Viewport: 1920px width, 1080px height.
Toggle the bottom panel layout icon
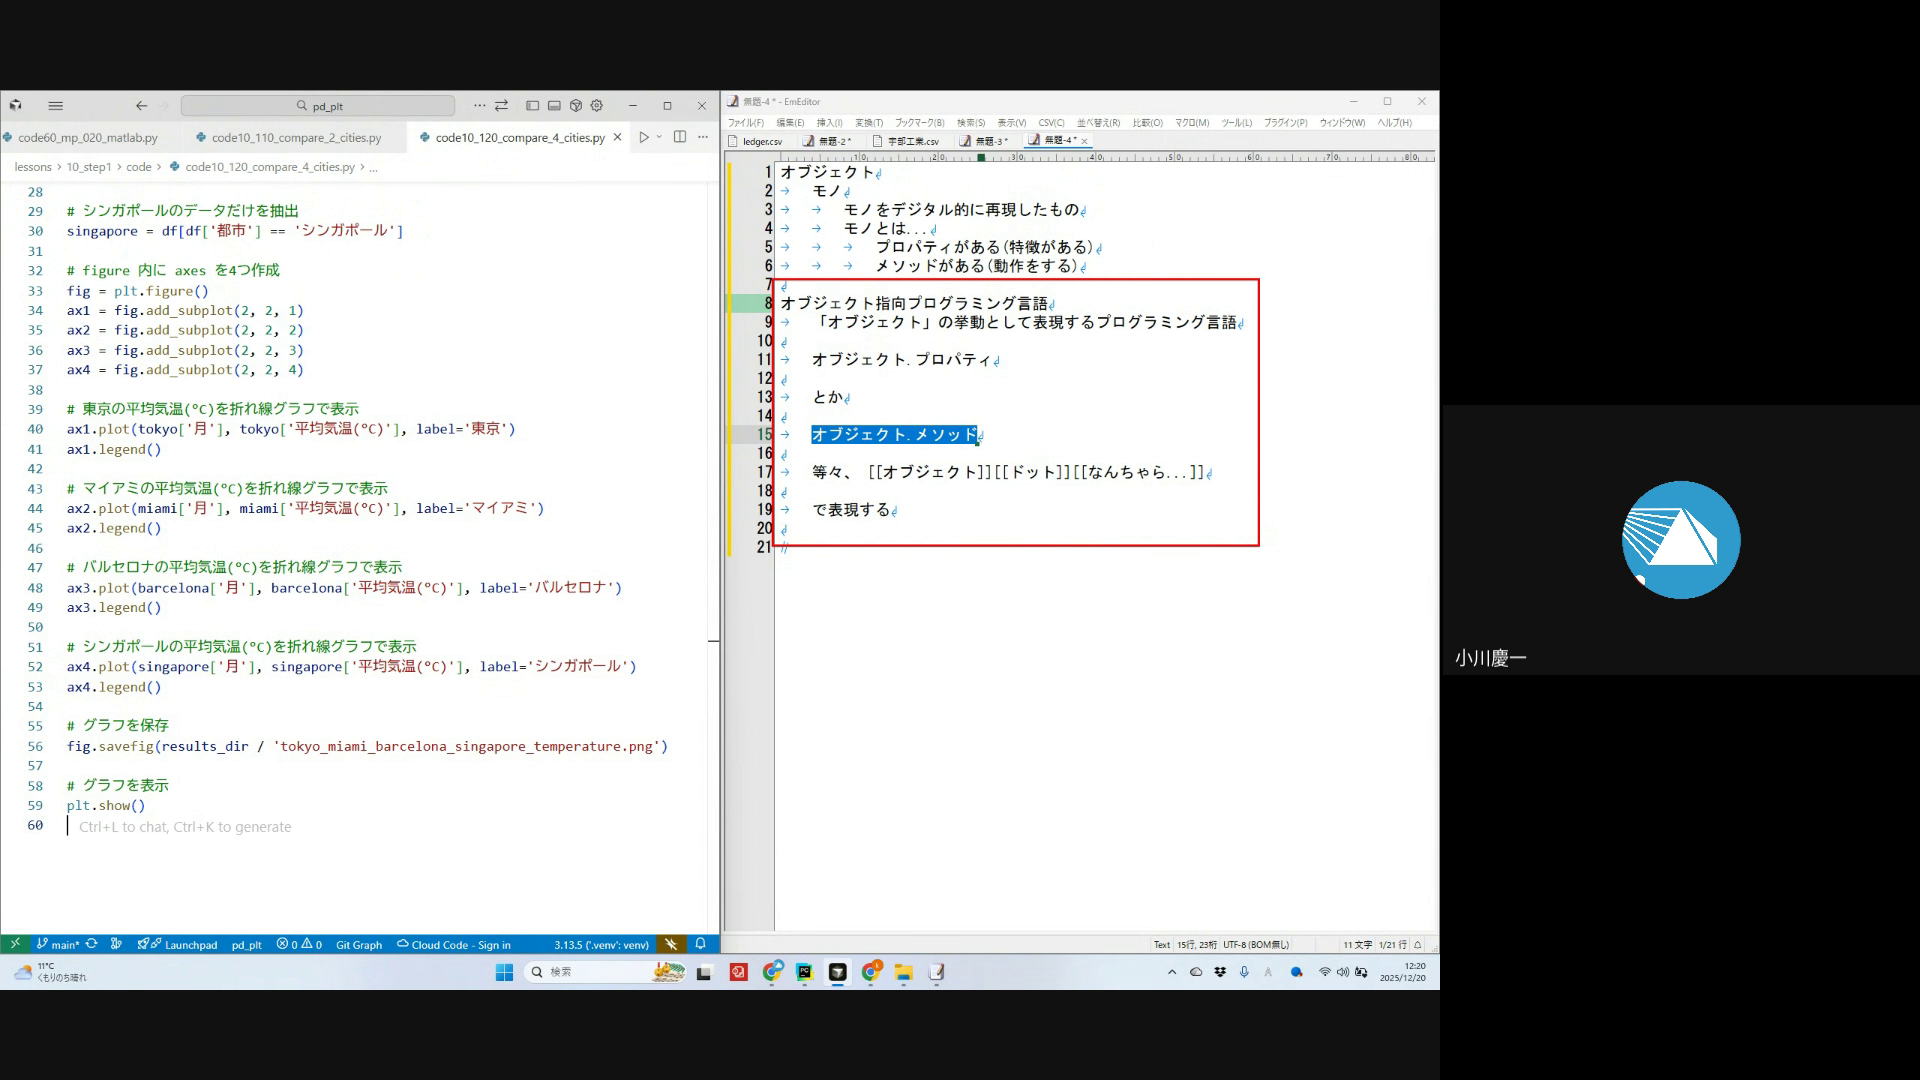554,105
